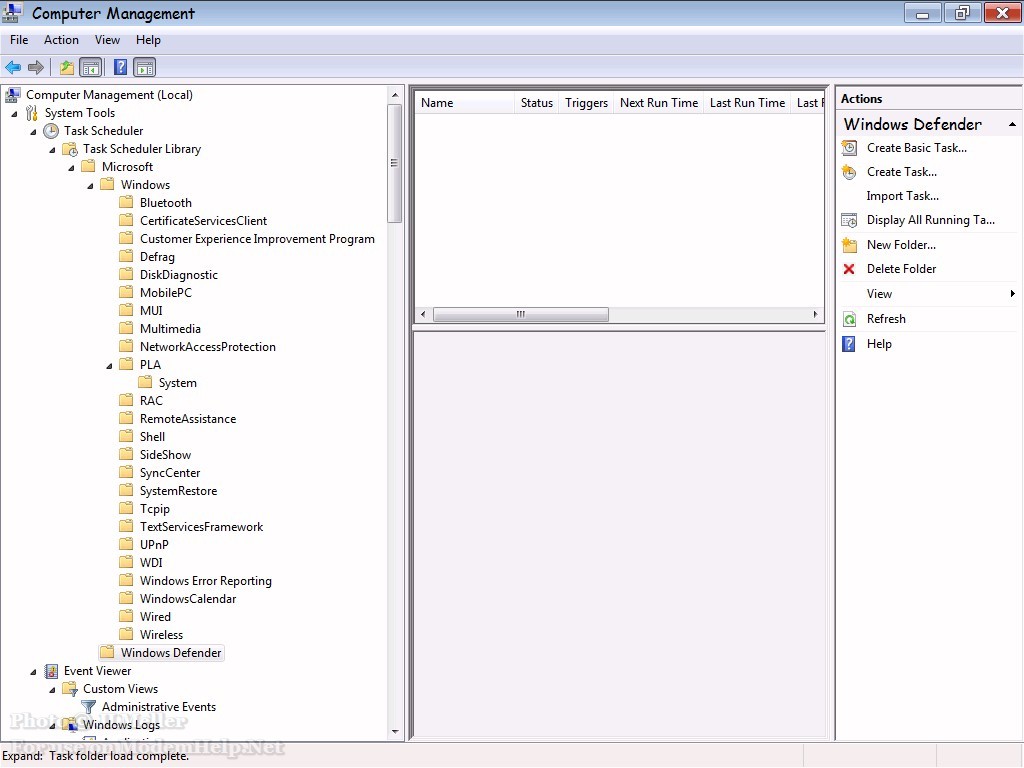Click Create Basic Task... action
This screenshot has height=768, width=1024.
pos(917,148)
